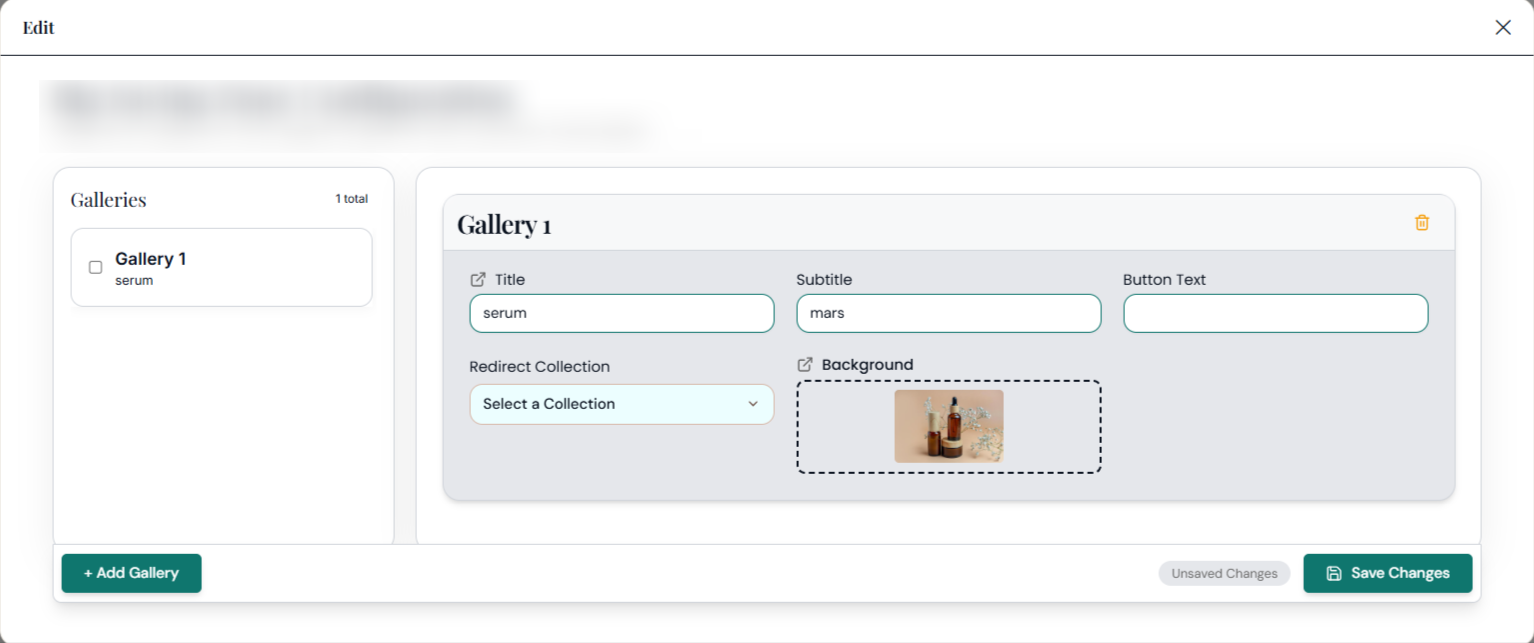
Task: Click the Unsaved Changes indicator
Action: click(x=1224, y=573)
